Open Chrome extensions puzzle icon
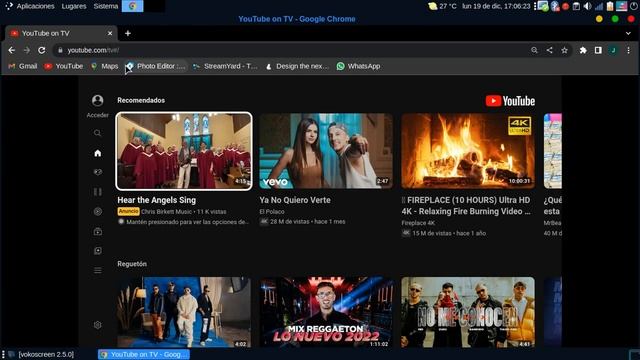Screen dimensions: 640x360 pos(583,50)
